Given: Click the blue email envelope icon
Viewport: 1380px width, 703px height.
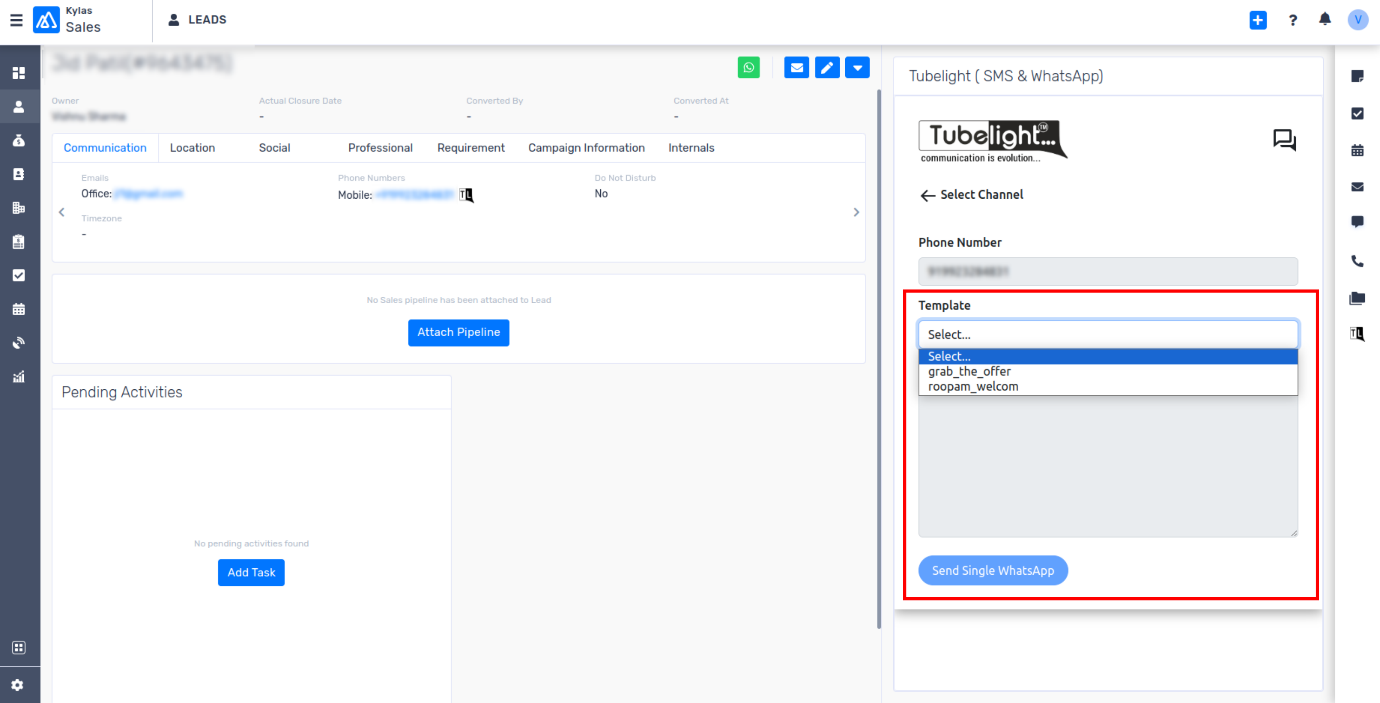Looking at the screenshot, I should click(x=796, y=68).
